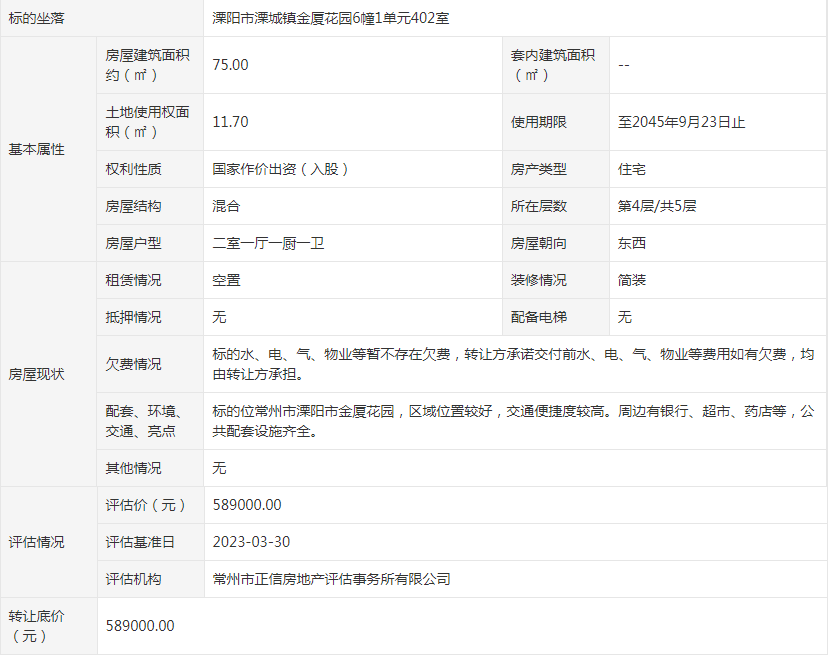
Task: Click the 抵押情况 label
Action: point(133,317)
